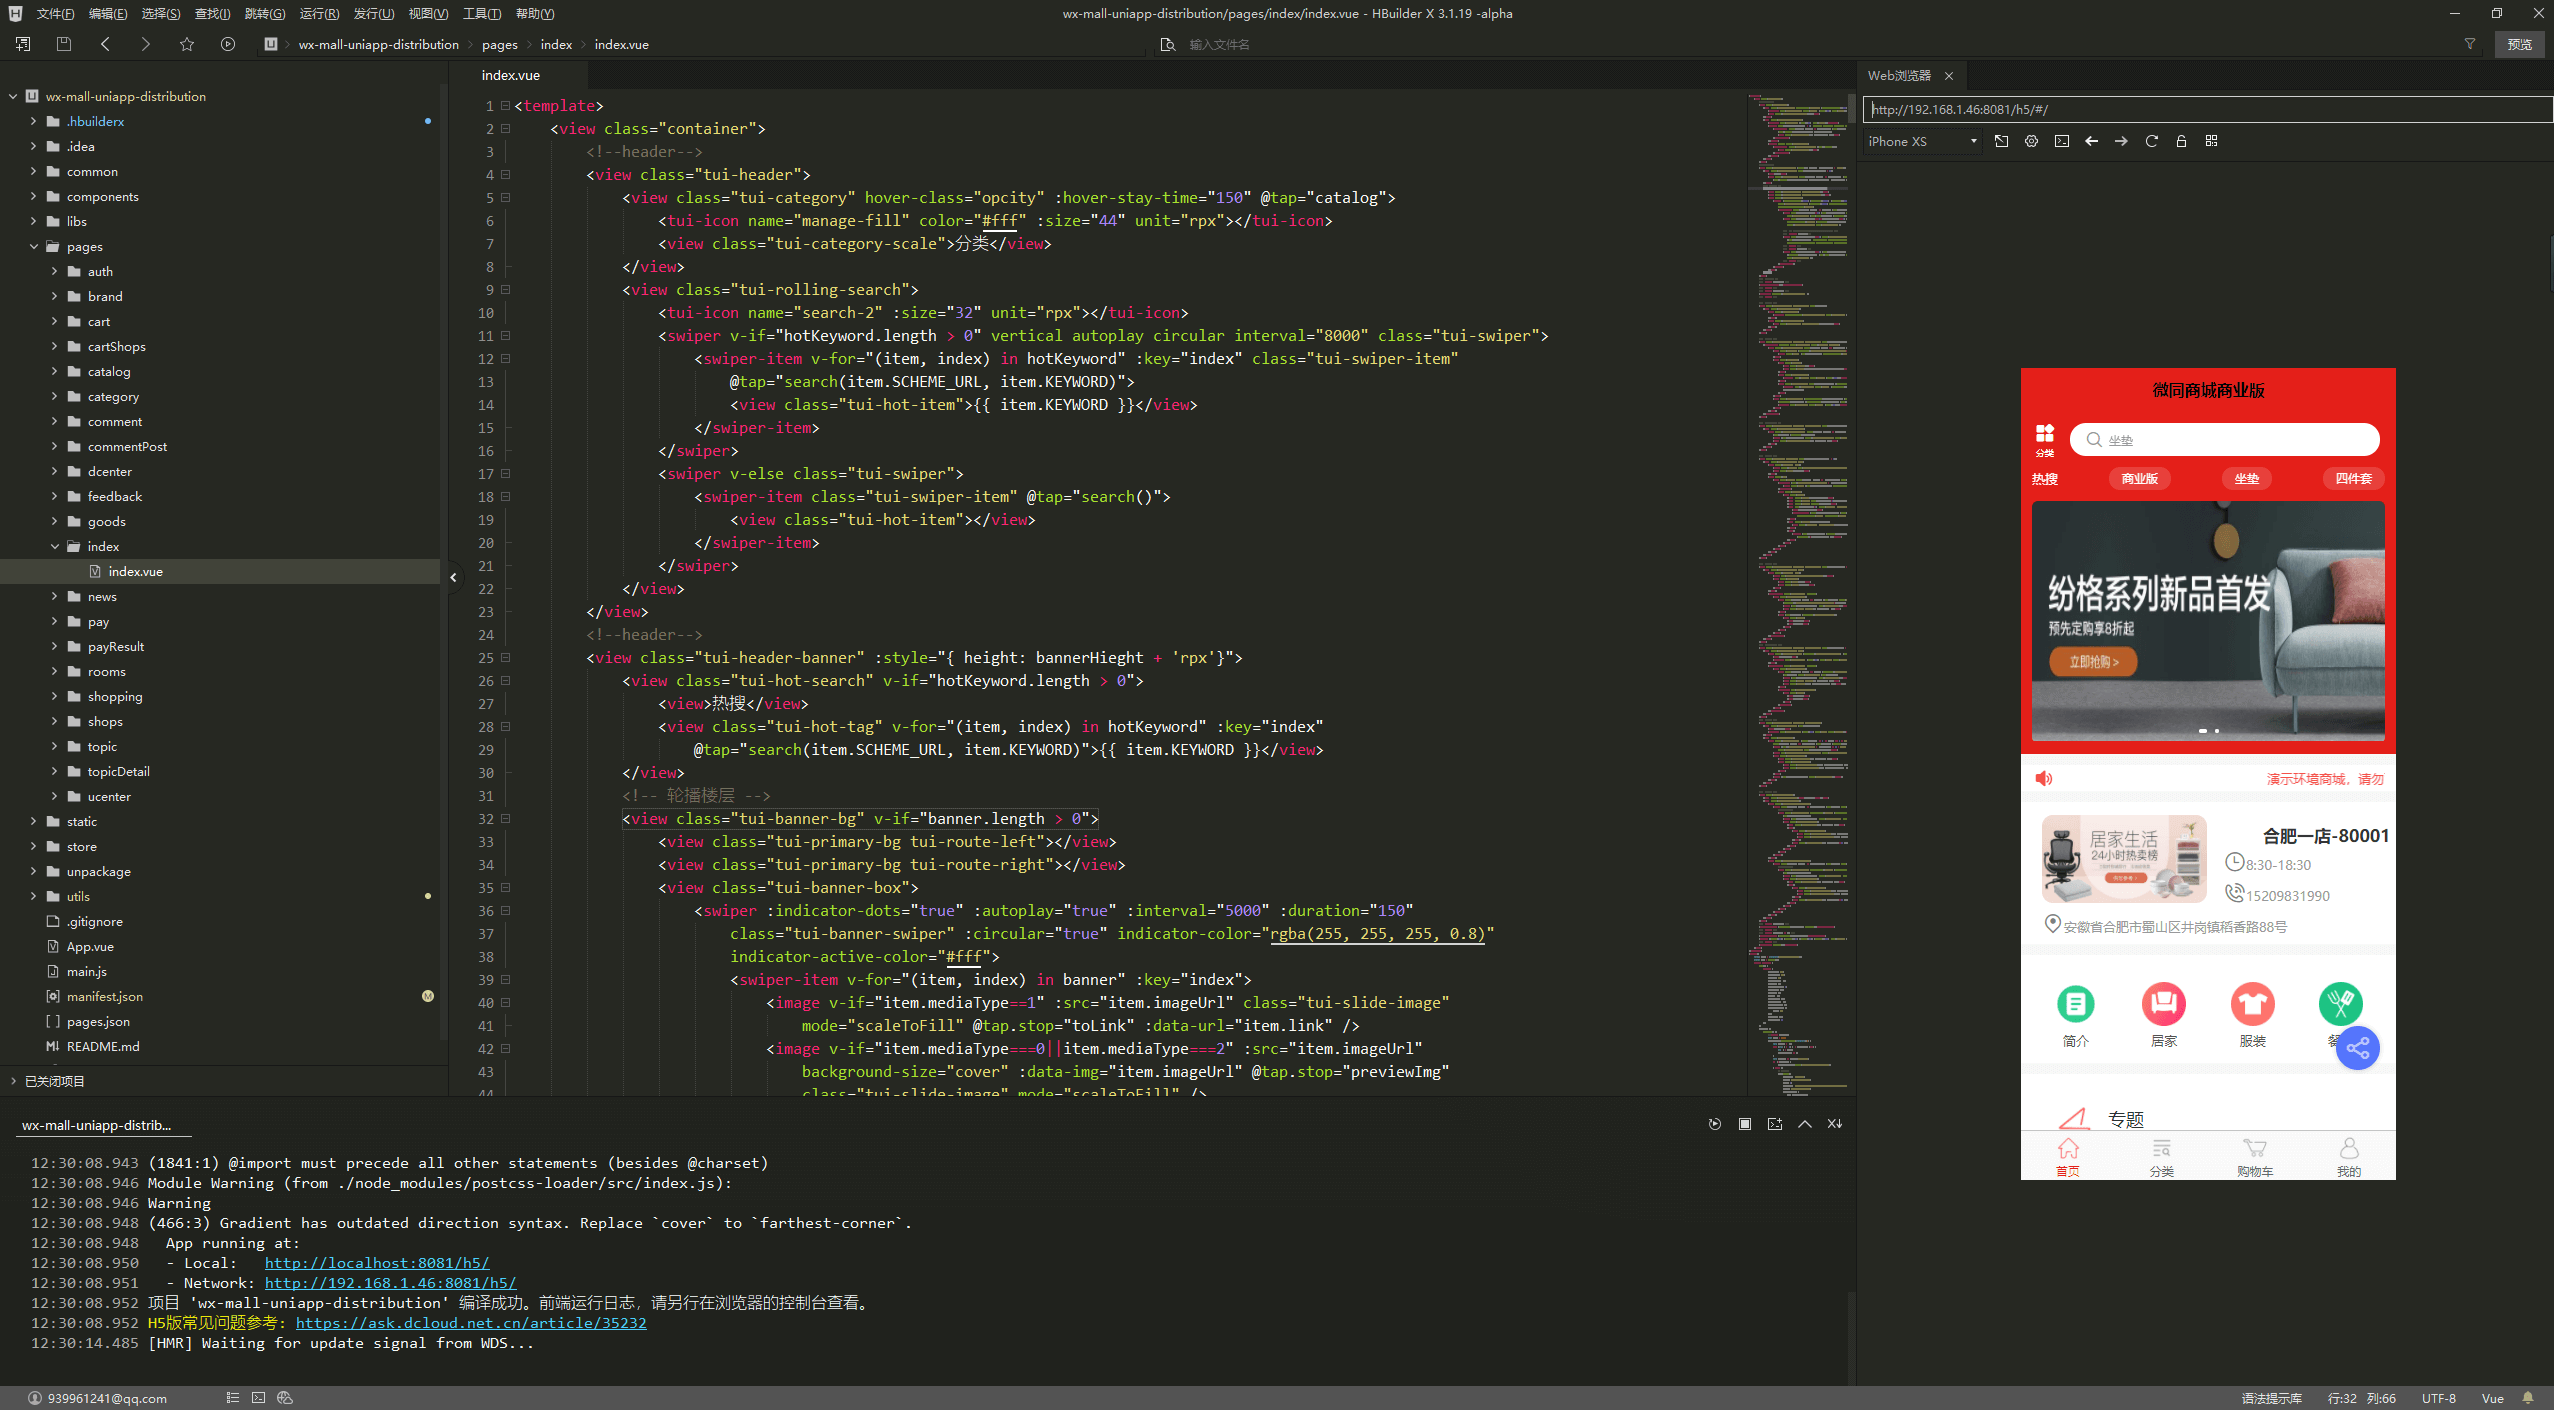
Task: Open the Tools menu
Action: tap(482, 14)
